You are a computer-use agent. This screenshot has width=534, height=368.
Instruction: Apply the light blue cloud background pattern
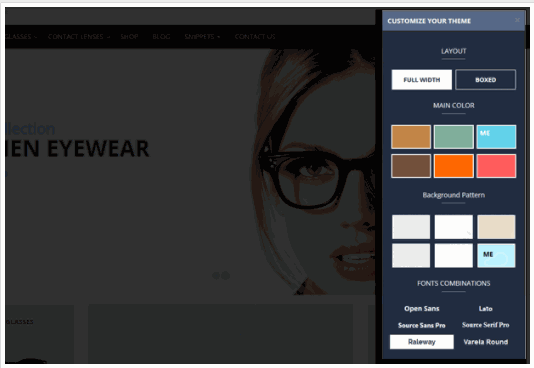tap(496, 255)
